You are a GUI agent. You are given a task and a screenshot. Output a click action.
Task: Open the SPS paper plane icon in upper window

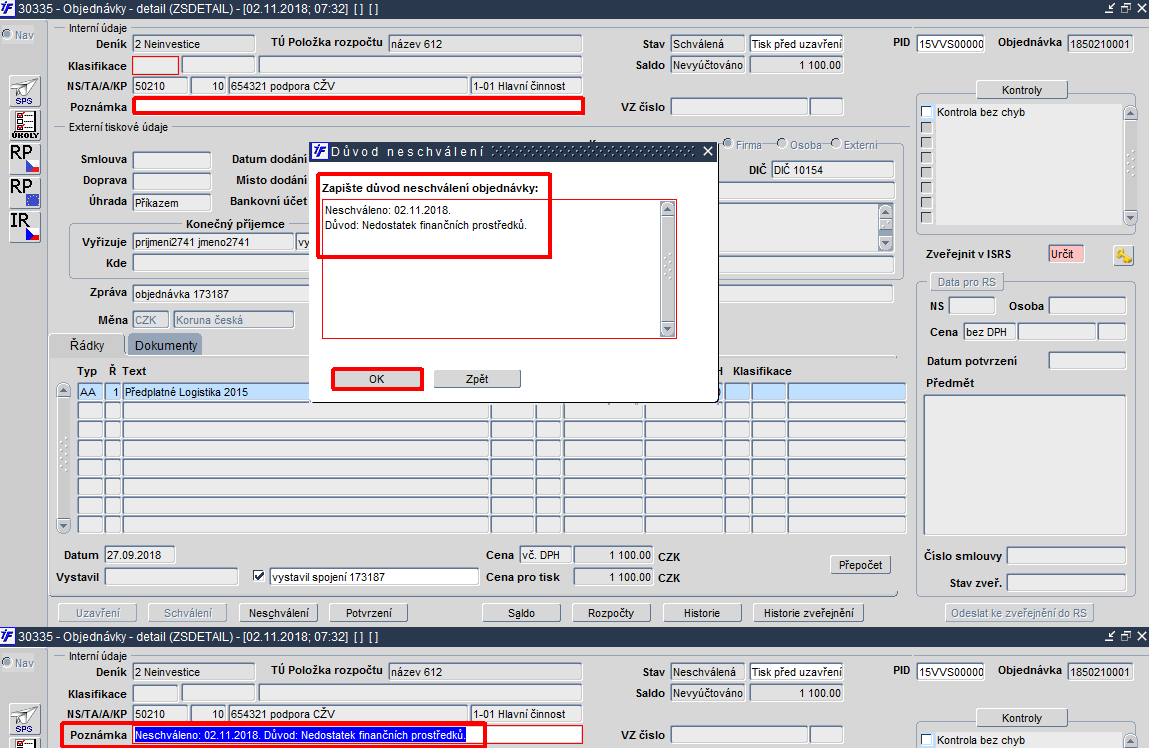tap(24, 92)
